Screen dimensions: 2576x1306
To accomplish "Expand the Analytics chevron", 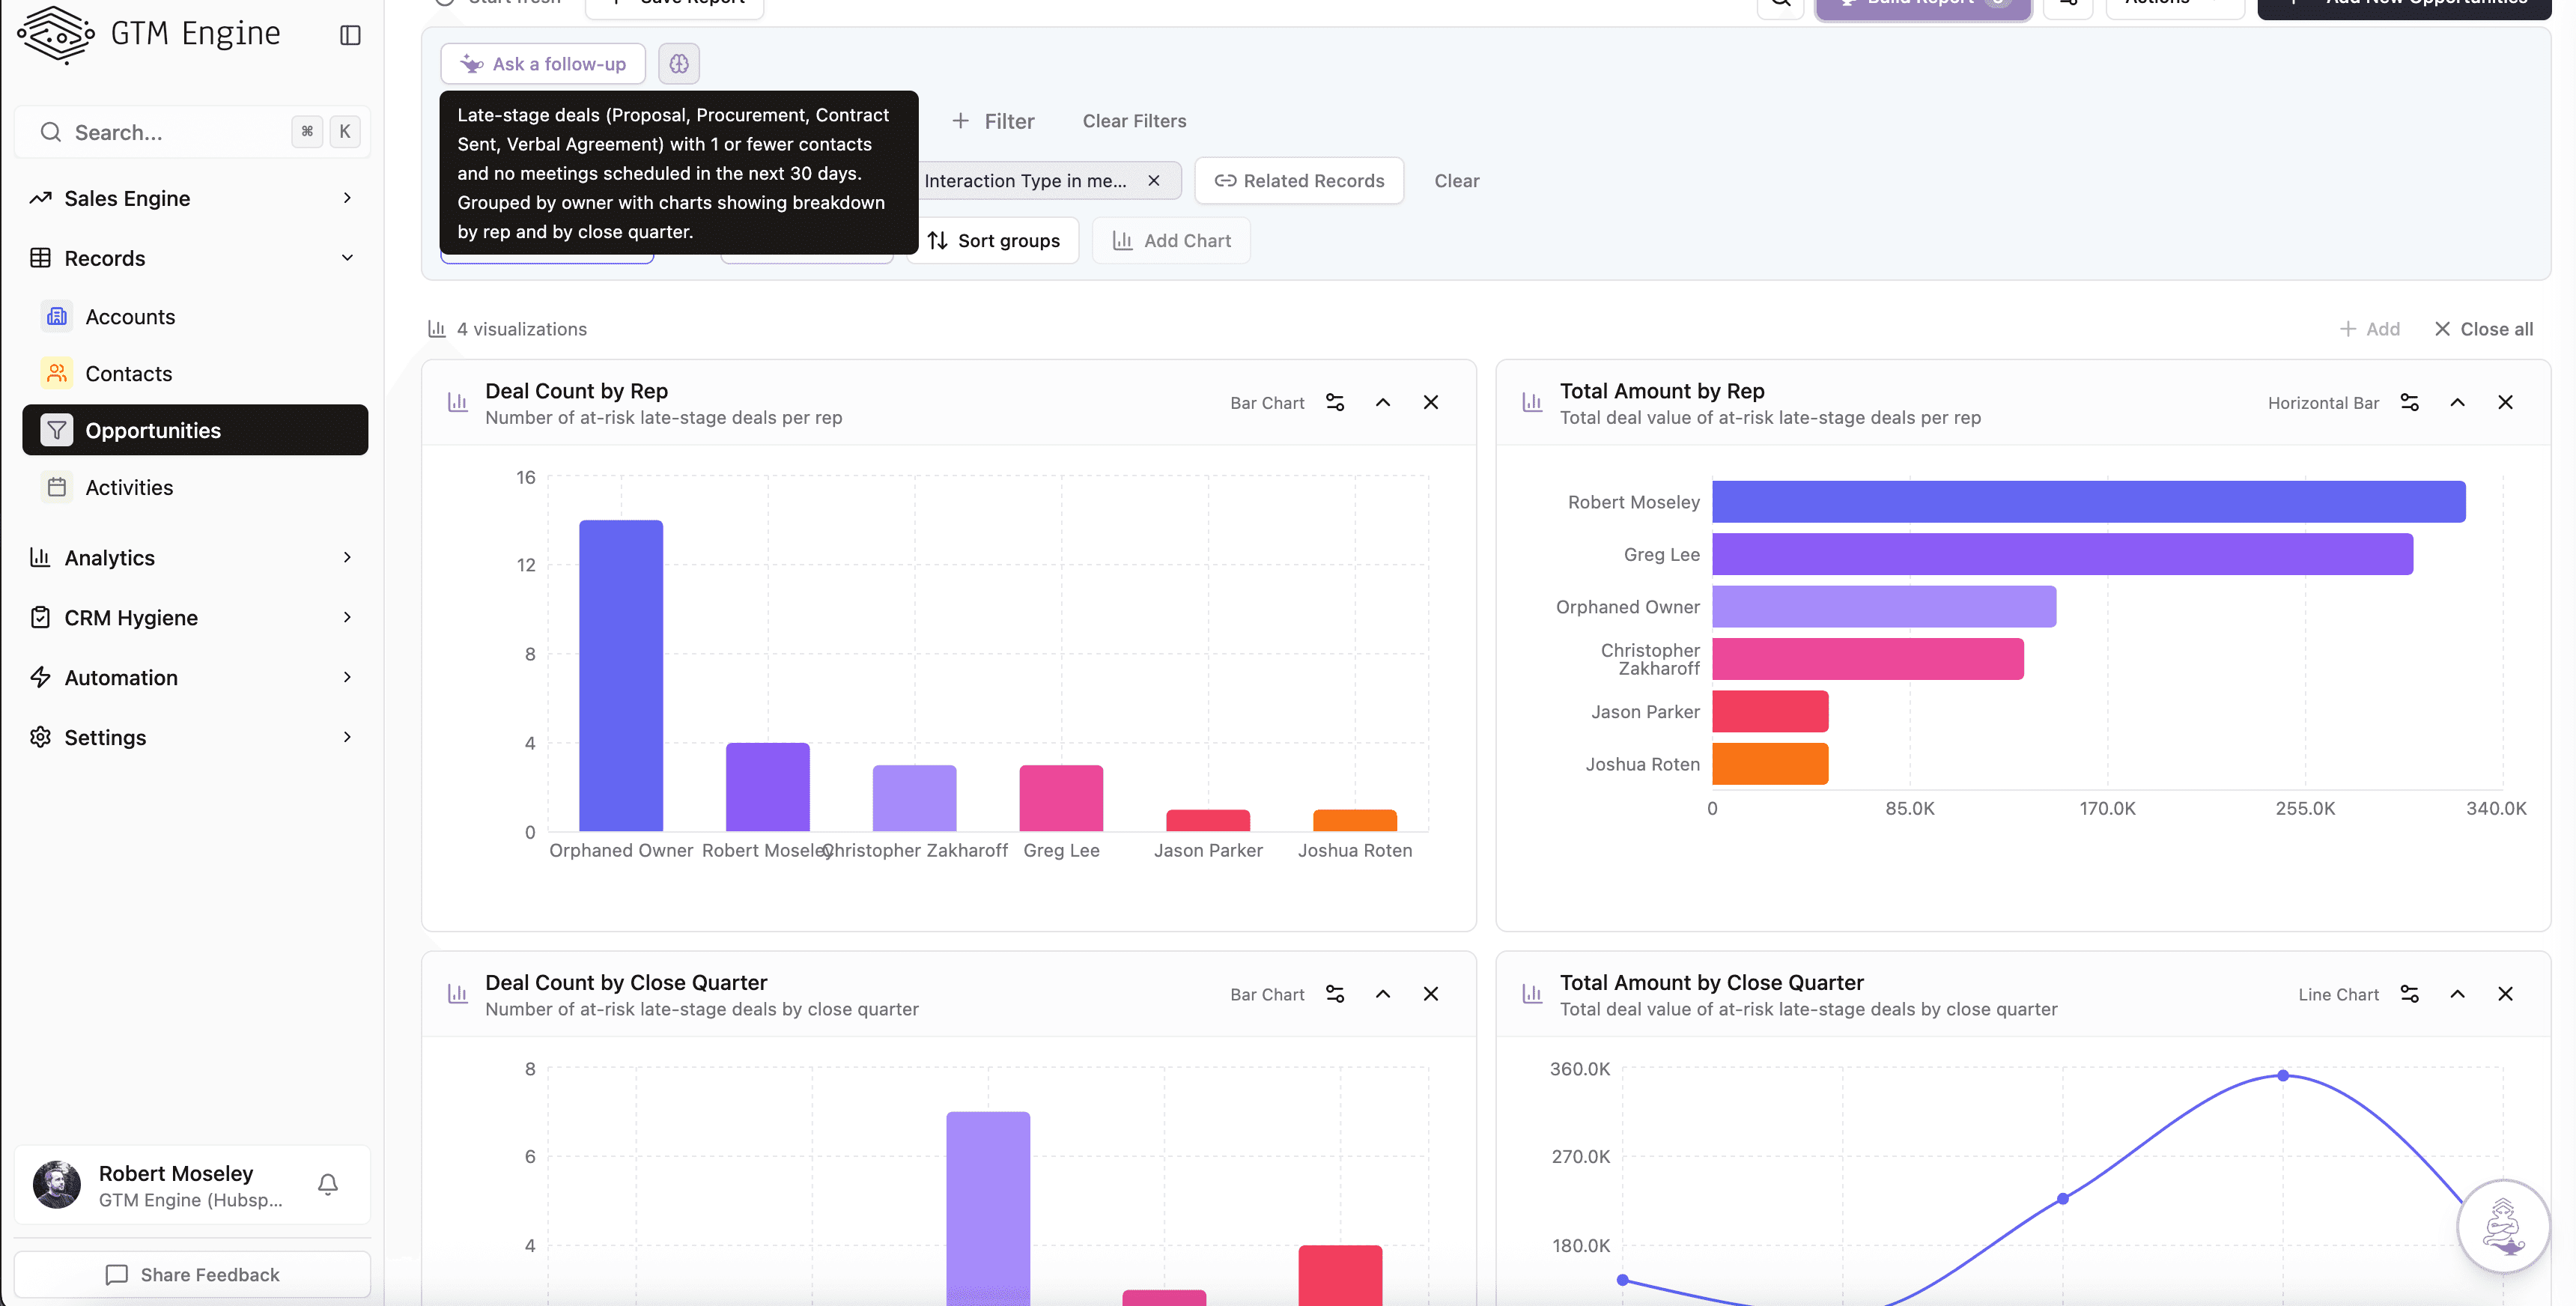I will click(347, 557).
